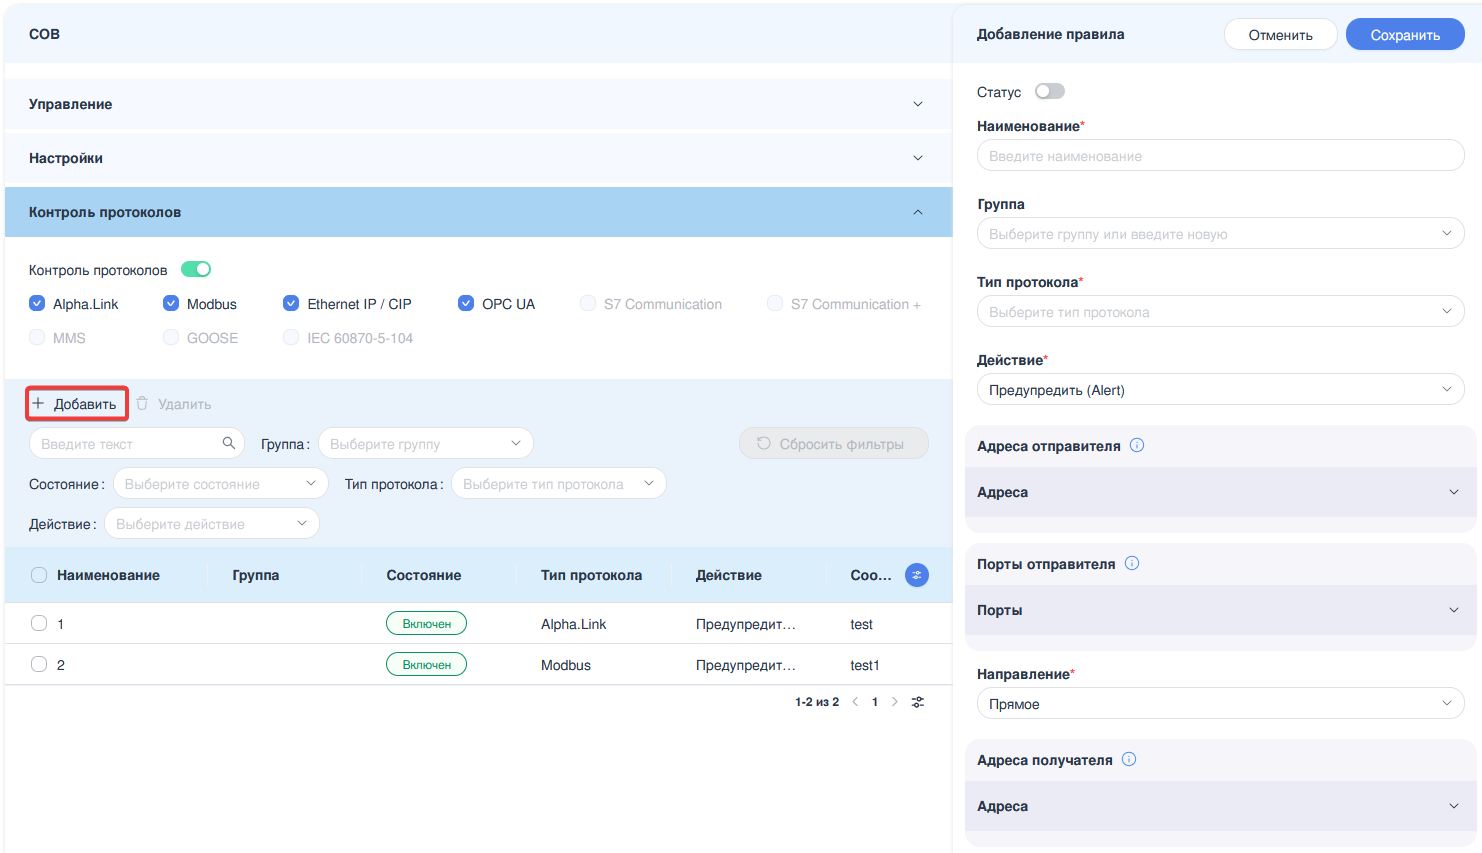1482x853 pixels.
Task: Expand the Настройки accordion section
Action: pyautogui.click(x=477, y=158)
